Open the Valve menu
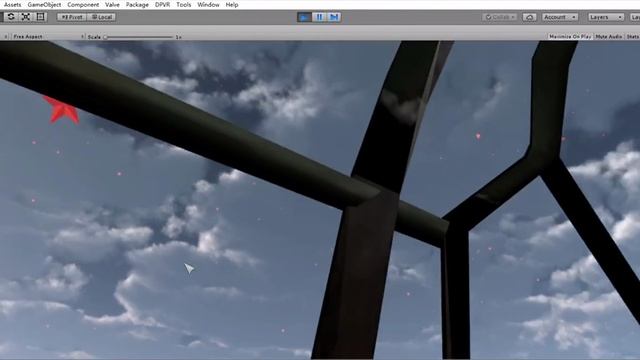Viewport: 640px width, 360px height. [x=112, y=5]
